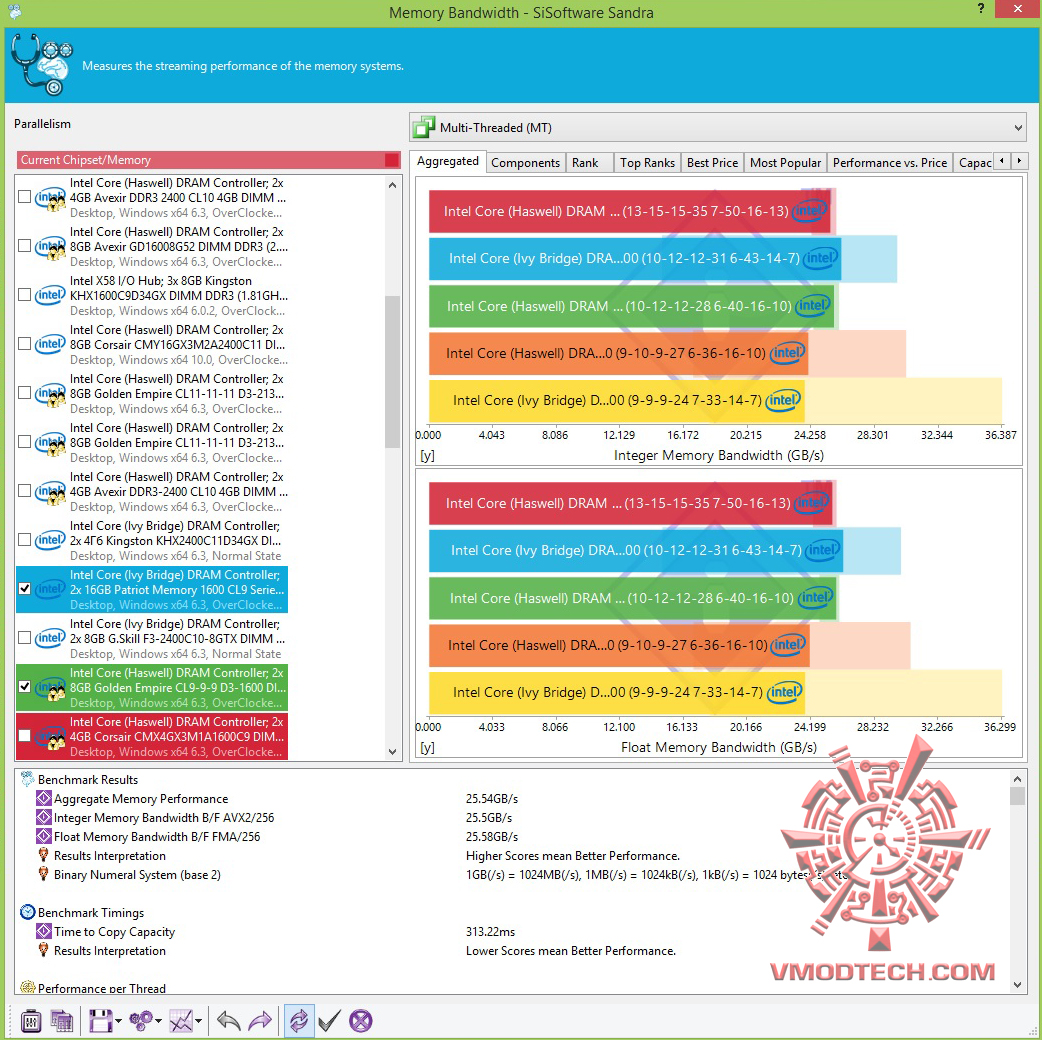Click the help question mark icon
Image resolution: width=1042 pixels, height=1040 pixels.
[981, 9]
